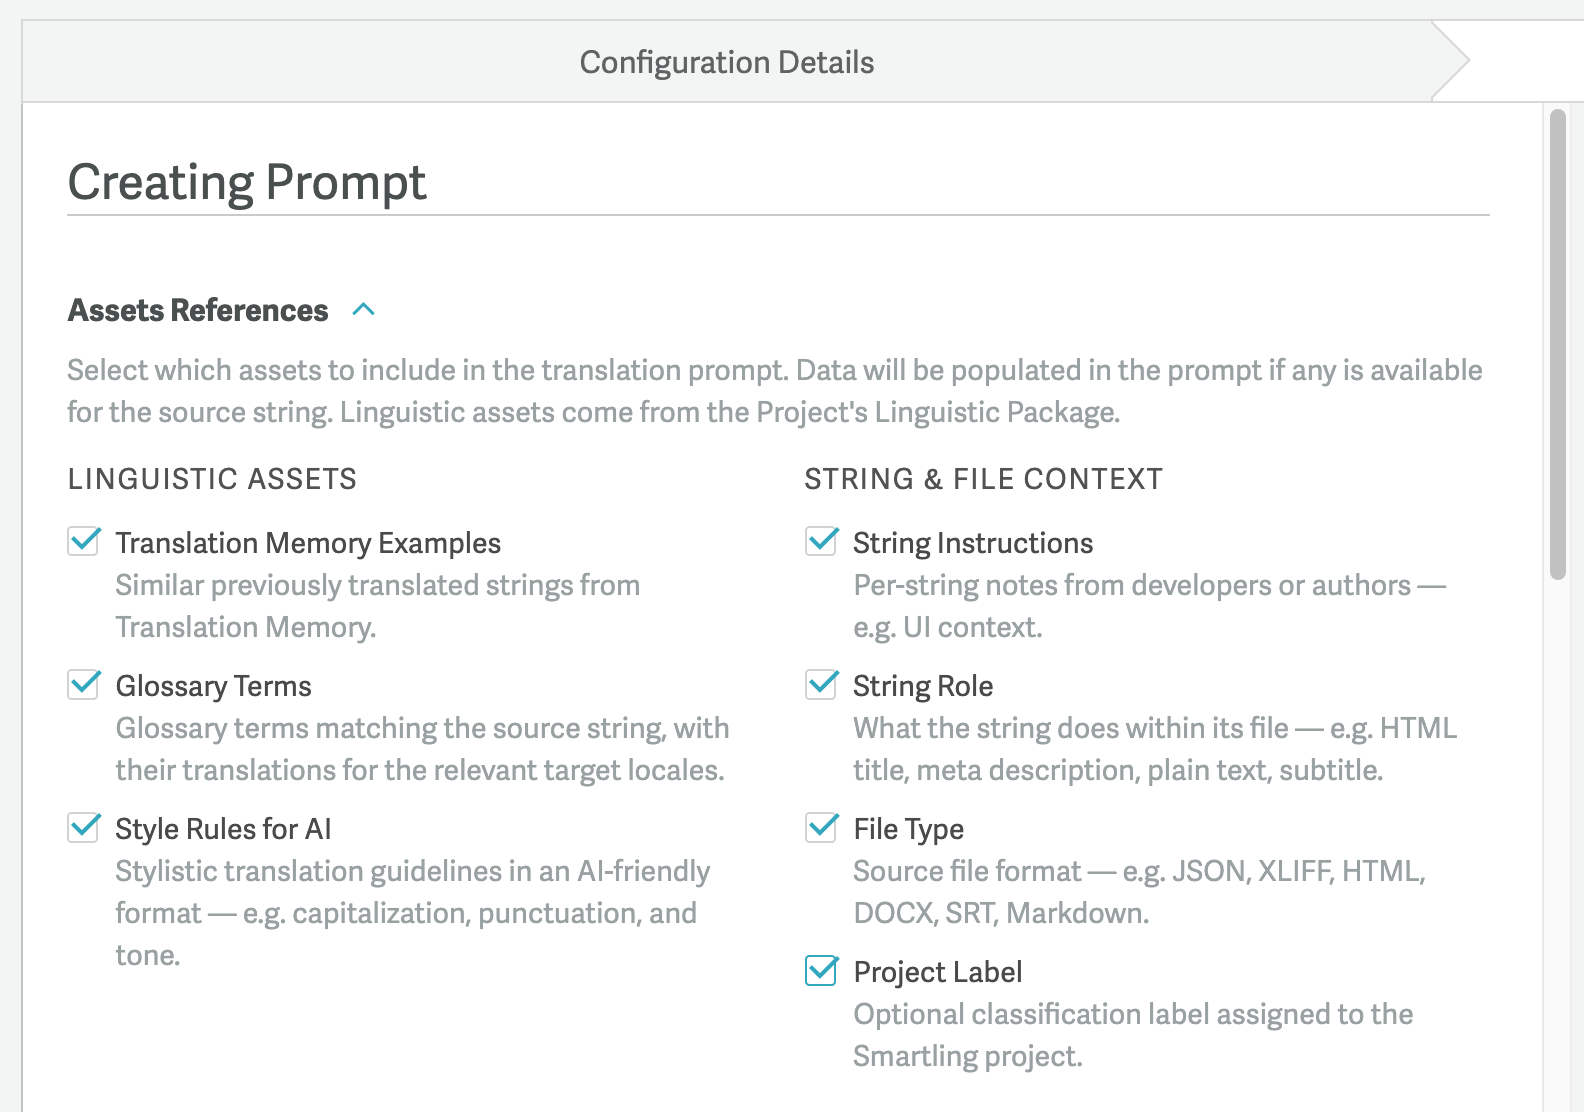
Task: Click the Glossary Terms label
Action: [x=214, y=686]
